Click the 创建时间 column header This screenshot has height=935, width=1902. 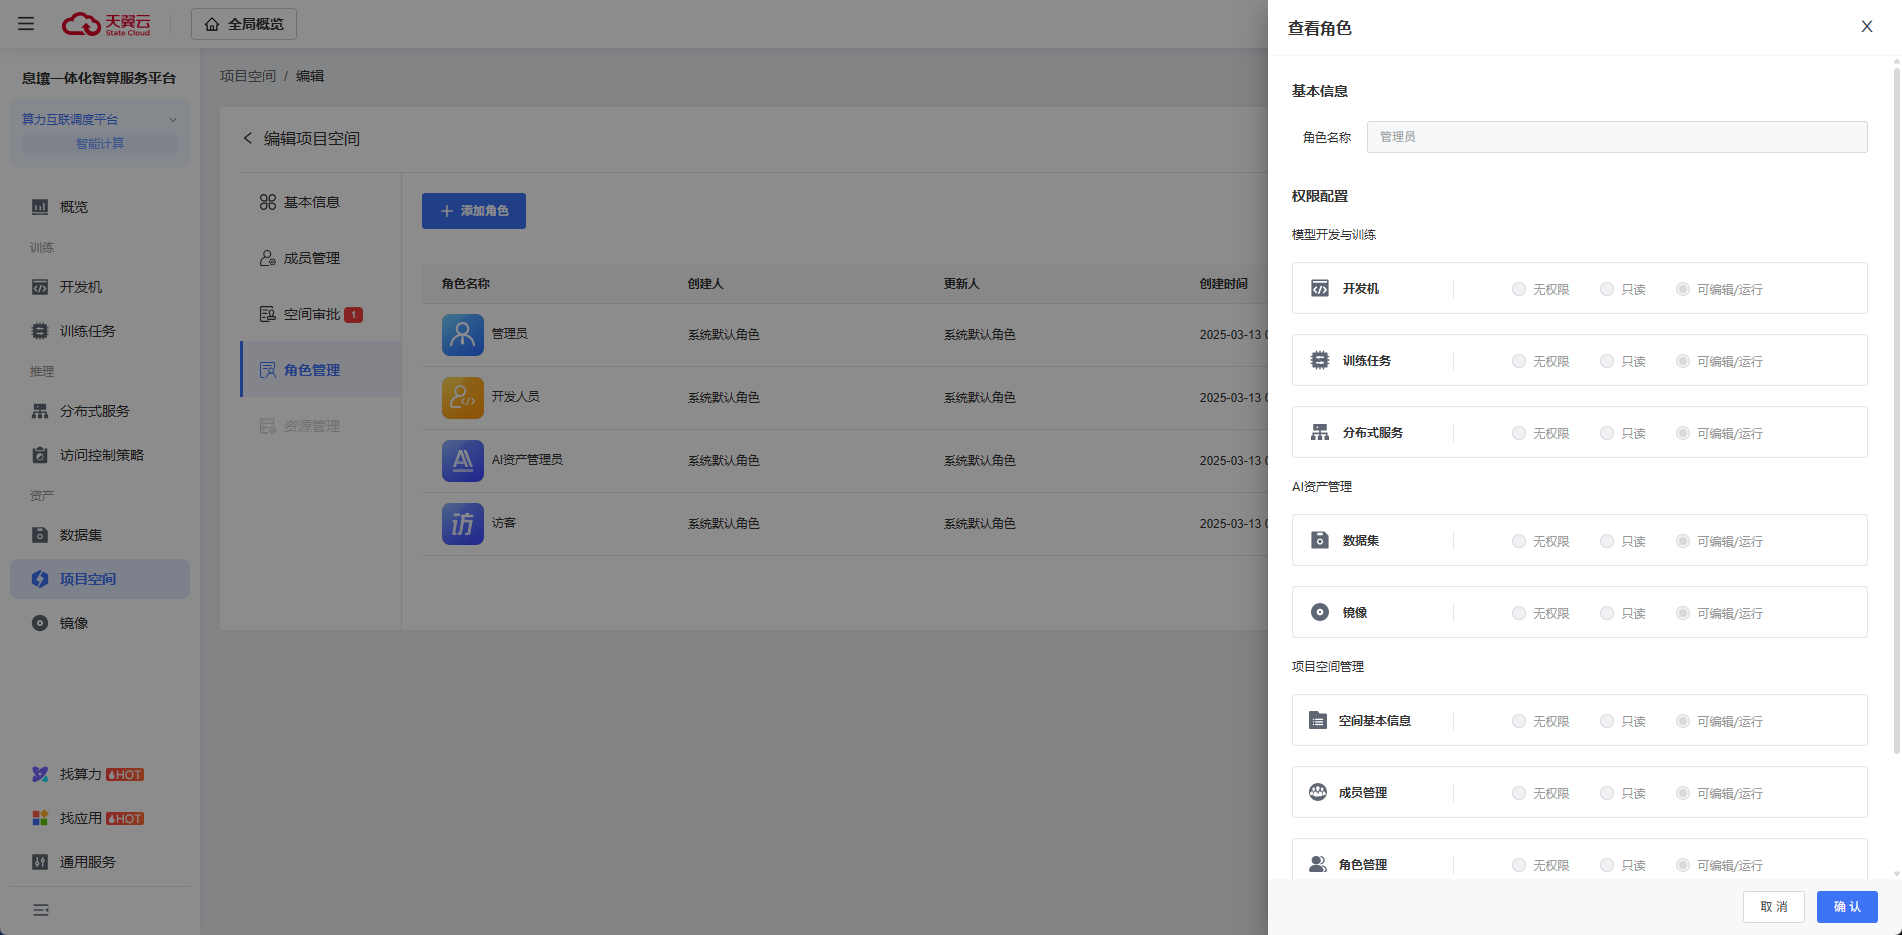pos(1224,284)
